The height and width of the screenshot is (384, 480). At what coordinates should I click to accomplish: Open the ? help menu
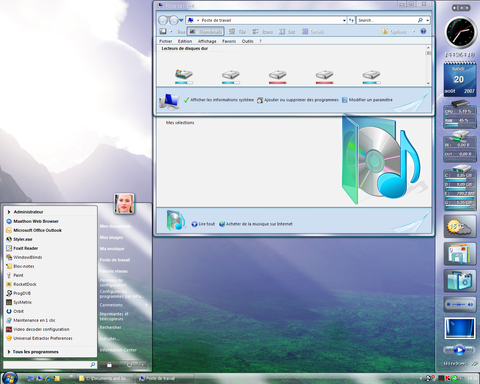[x=260, y=41]
